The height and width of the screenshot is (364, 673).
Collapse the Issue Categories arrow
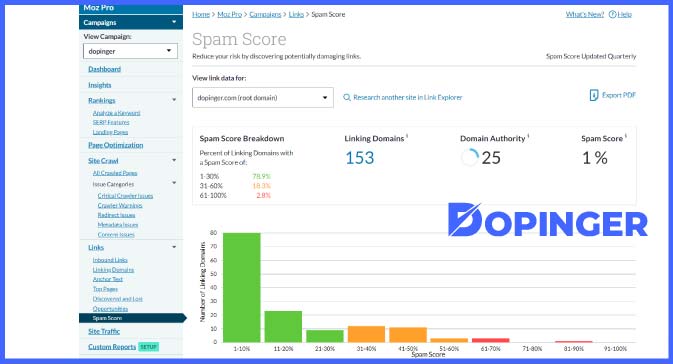point(174,183)
